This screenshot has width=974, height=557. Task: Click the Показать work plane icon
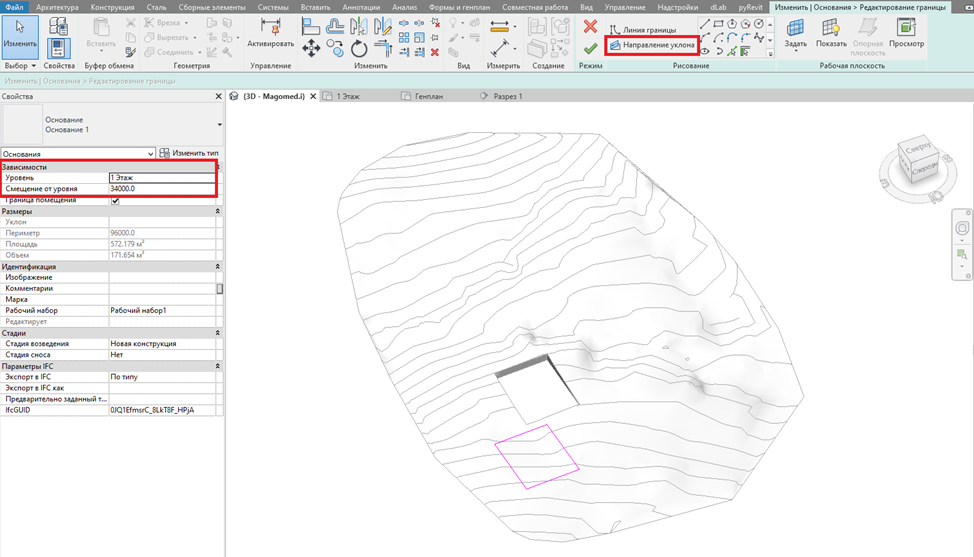[x=831, y=33]
